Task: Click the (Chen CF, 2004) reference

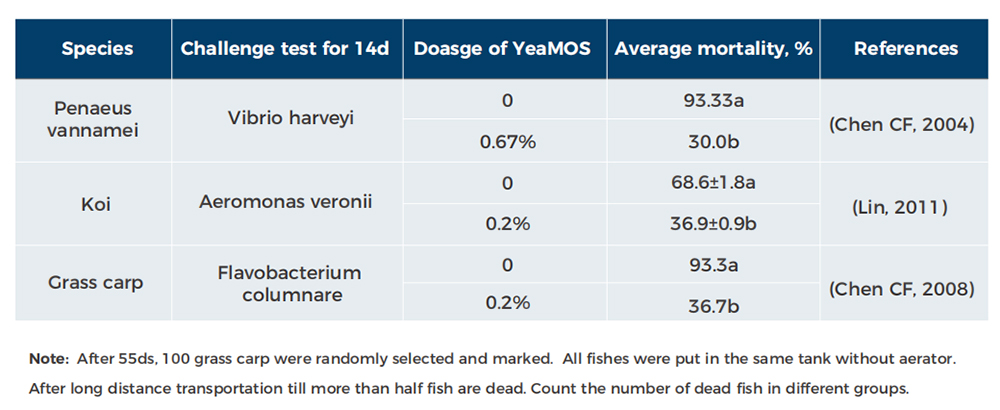Action: [906, 124]
